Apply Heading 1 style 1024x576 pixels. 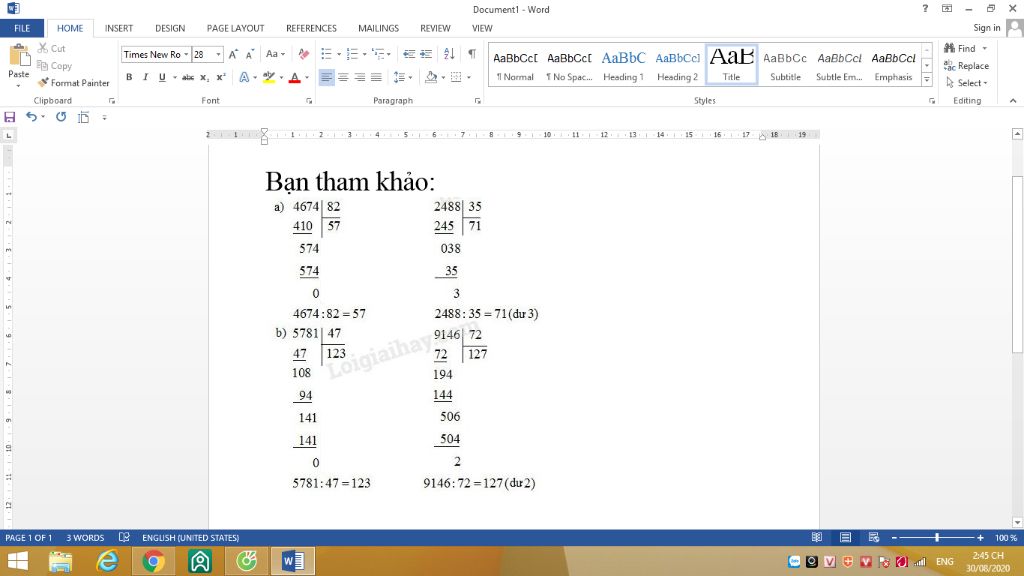623,65
